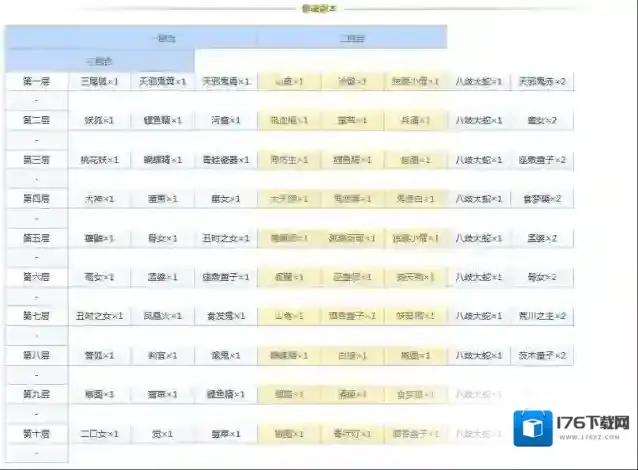Click 八岐大蛇×1 in the 第五层 row
Viewport: 638px width, 470px height.
478,238
